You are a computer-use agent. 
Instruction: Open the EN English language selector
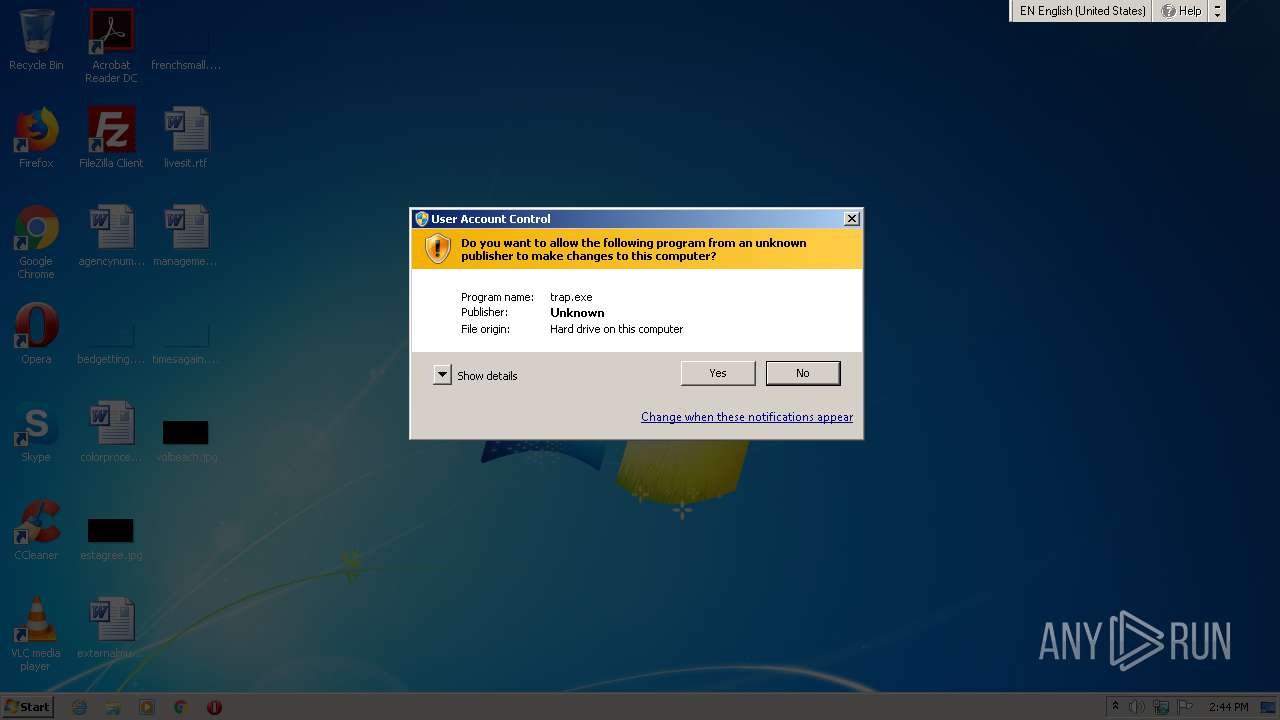click(1082, 11)
